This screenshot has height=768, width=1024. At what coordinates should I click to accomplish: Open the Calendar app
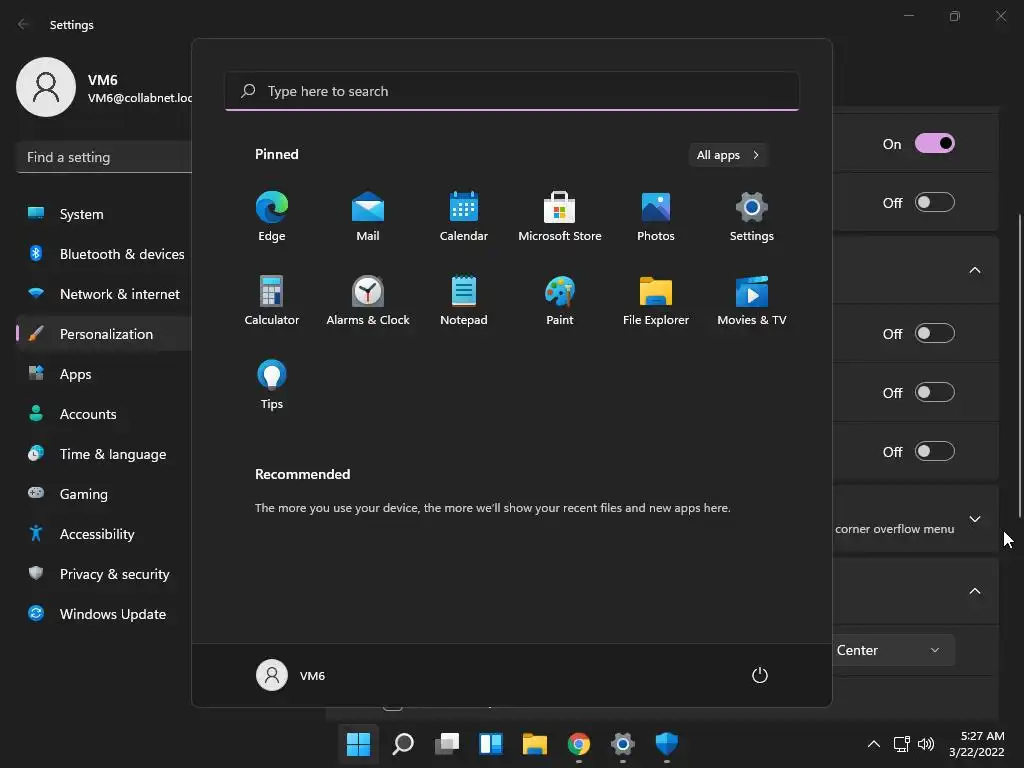pyautogui.click(x=464, y=216)
